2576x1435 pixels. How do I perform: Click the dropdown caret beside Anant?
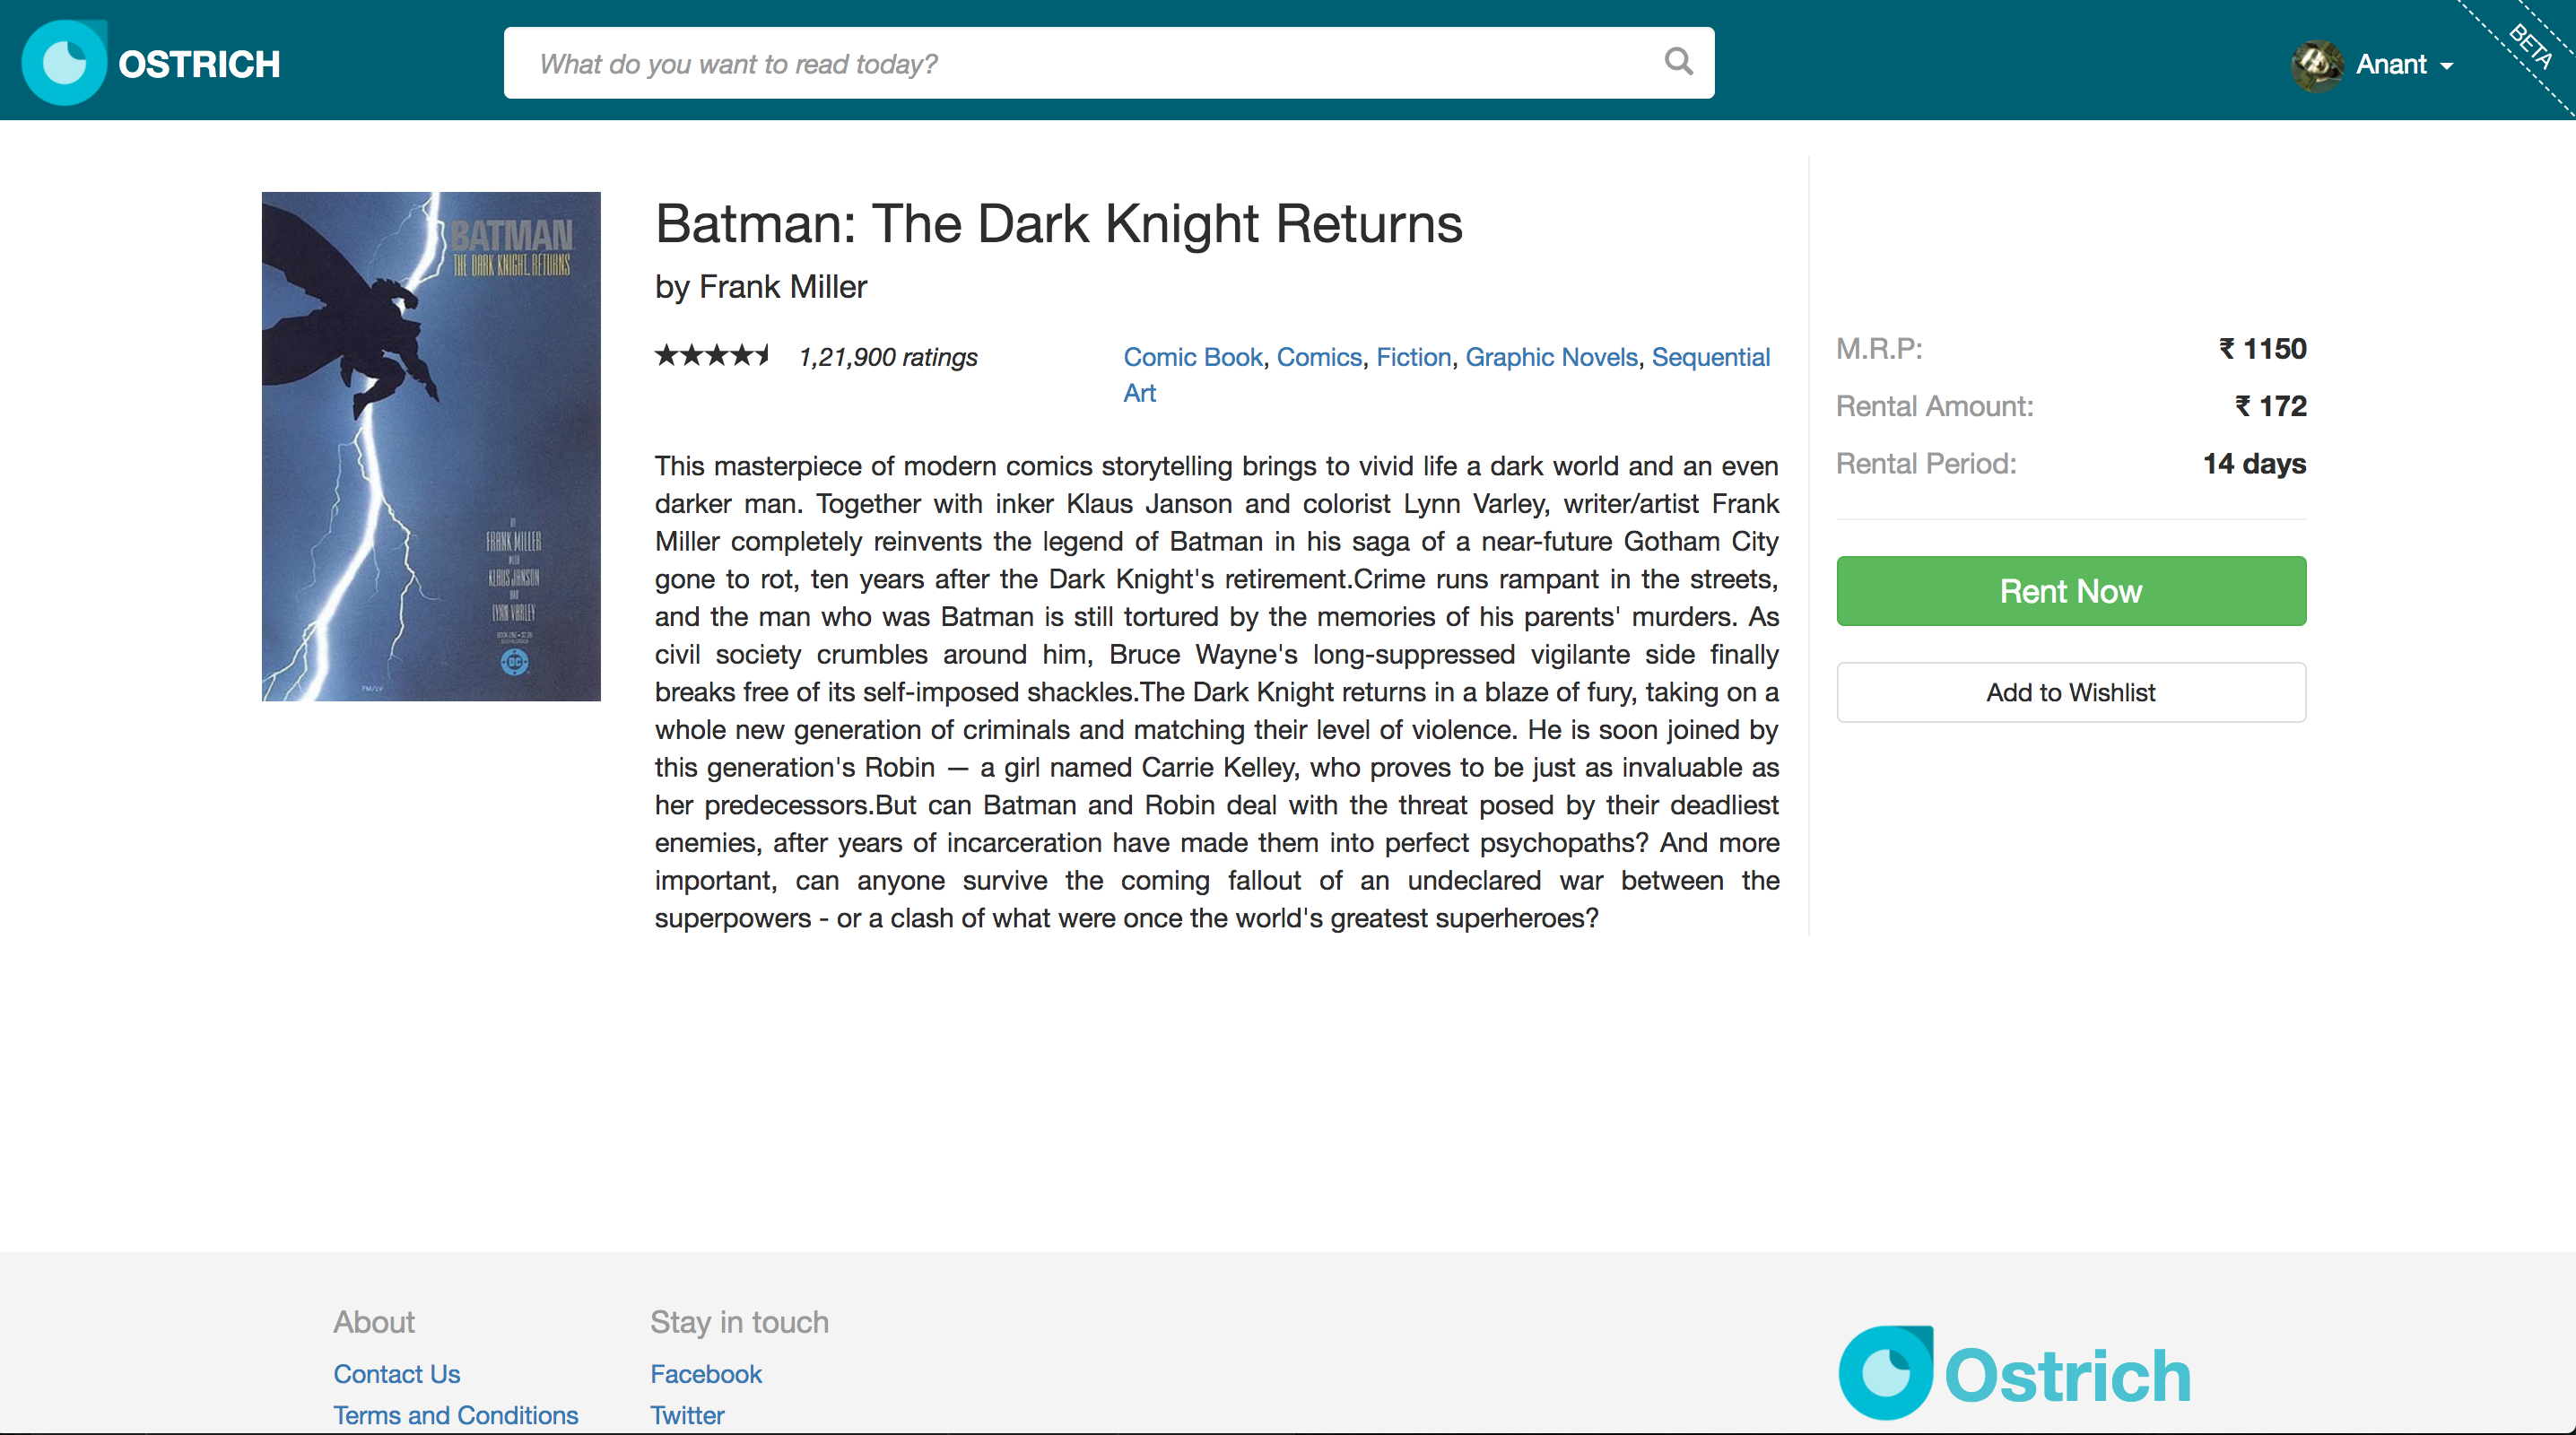pyautogui.click(x=2446, y=67)
